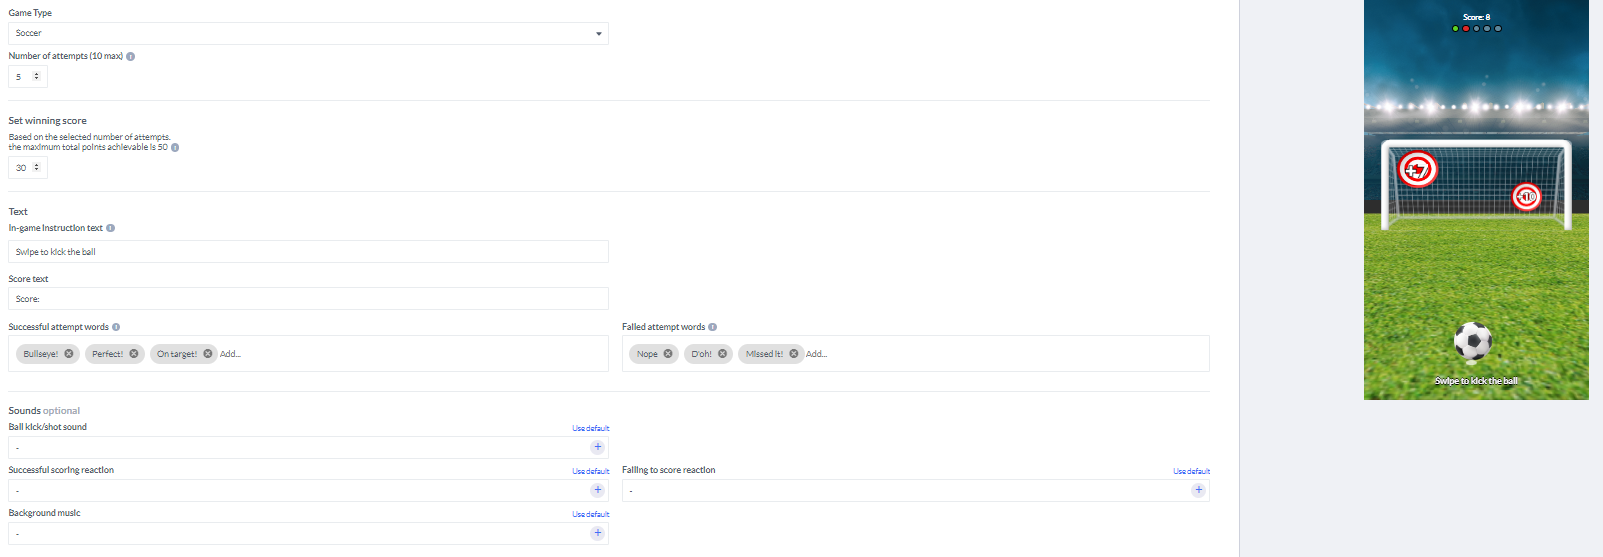Viewport: 1603px width, 557px height.
Task: Click Use default for background music
Action: [590, 514]
